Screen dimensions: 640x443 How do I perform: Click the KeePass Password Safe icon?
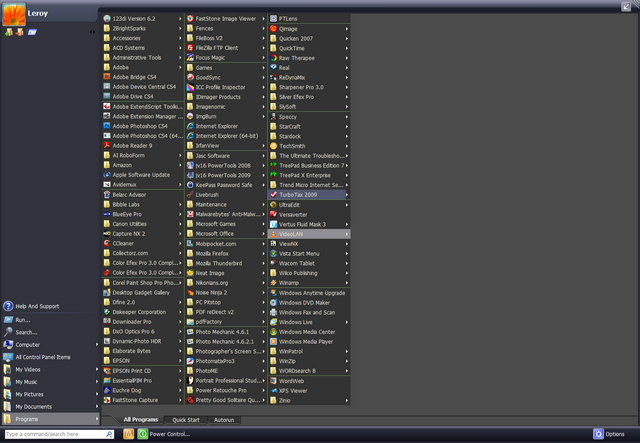click(190, 185)
